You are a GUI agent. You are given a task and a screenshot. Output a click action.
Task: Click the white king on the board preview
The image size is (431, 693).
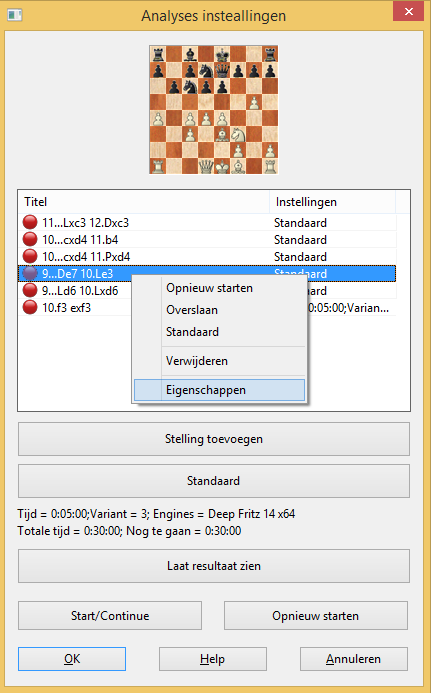[x=222, y=166]
